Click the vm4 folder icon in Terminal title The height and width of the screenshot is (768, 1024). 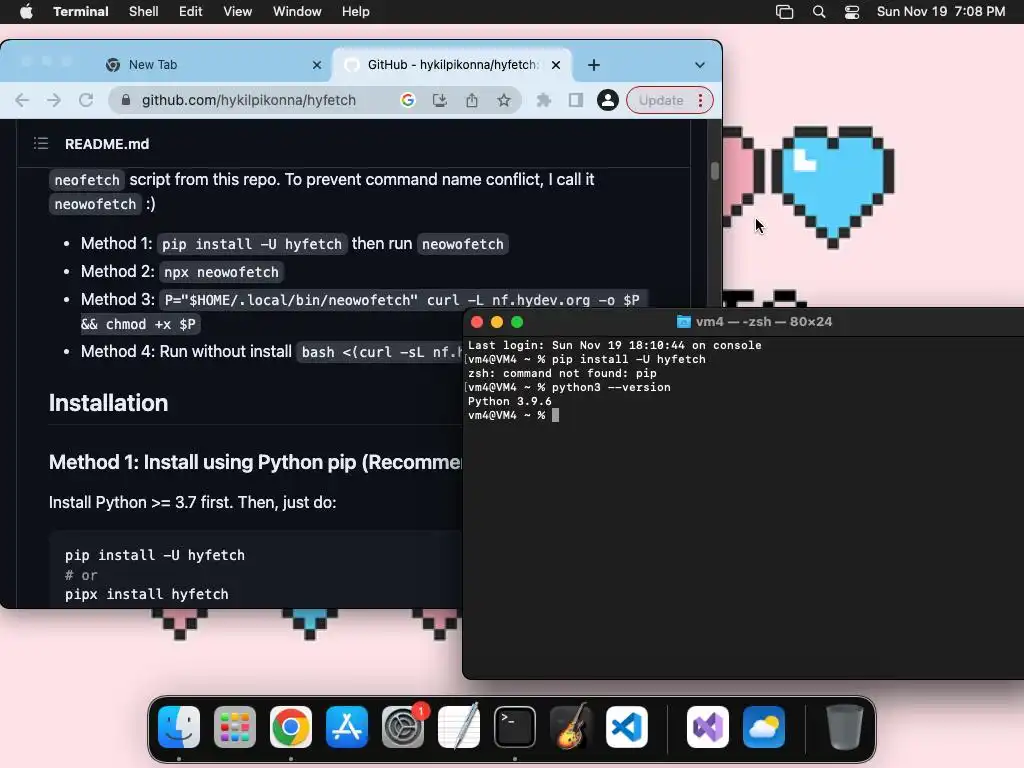[683, 321]
